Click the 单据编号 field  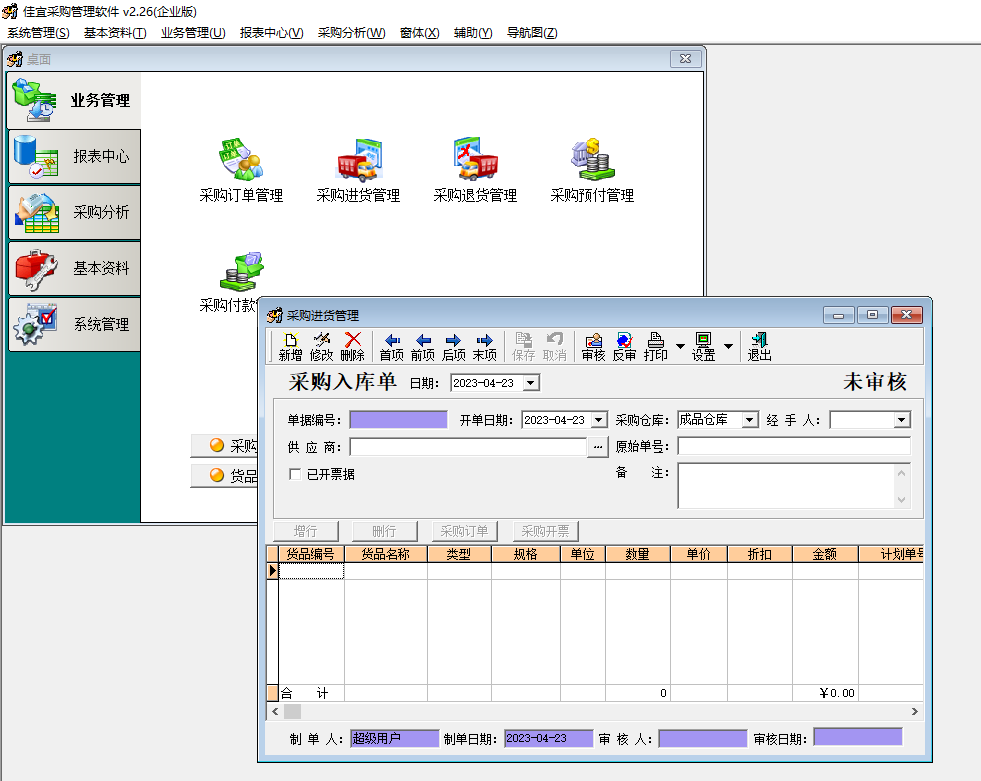pos(399,420)
